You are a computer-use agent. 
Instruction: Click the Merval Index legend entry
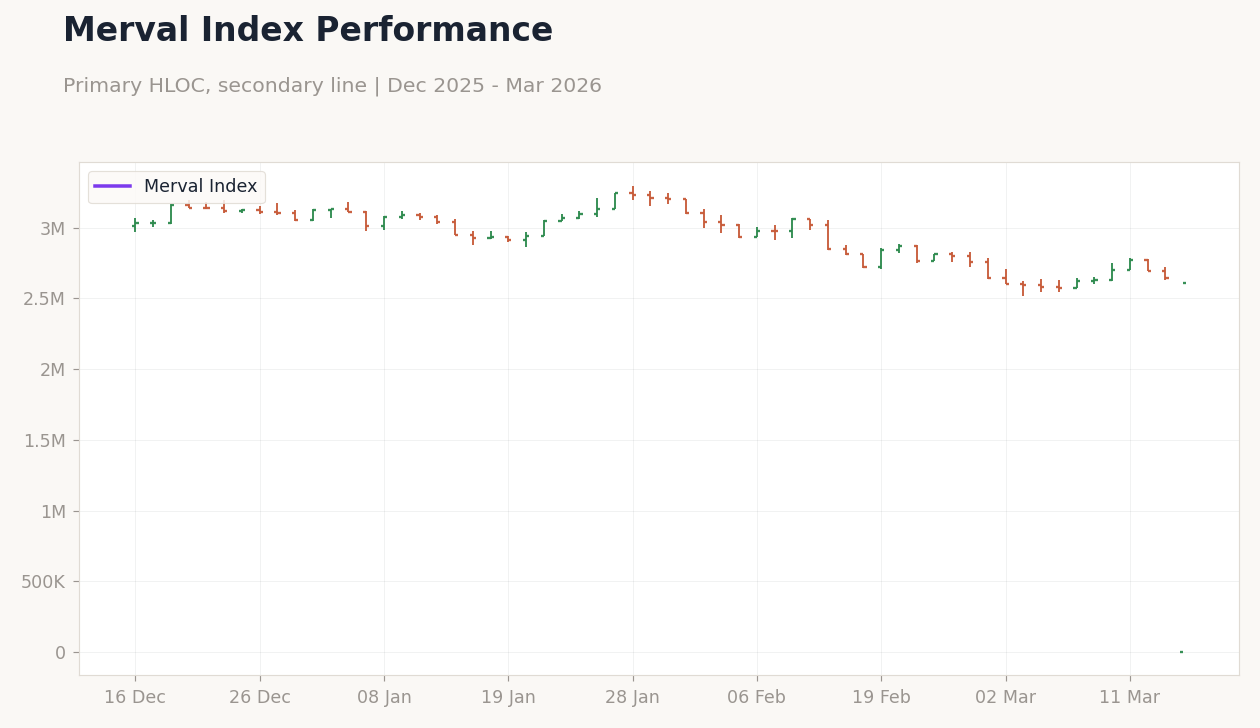pyautogui.click(x=176, y=187)
